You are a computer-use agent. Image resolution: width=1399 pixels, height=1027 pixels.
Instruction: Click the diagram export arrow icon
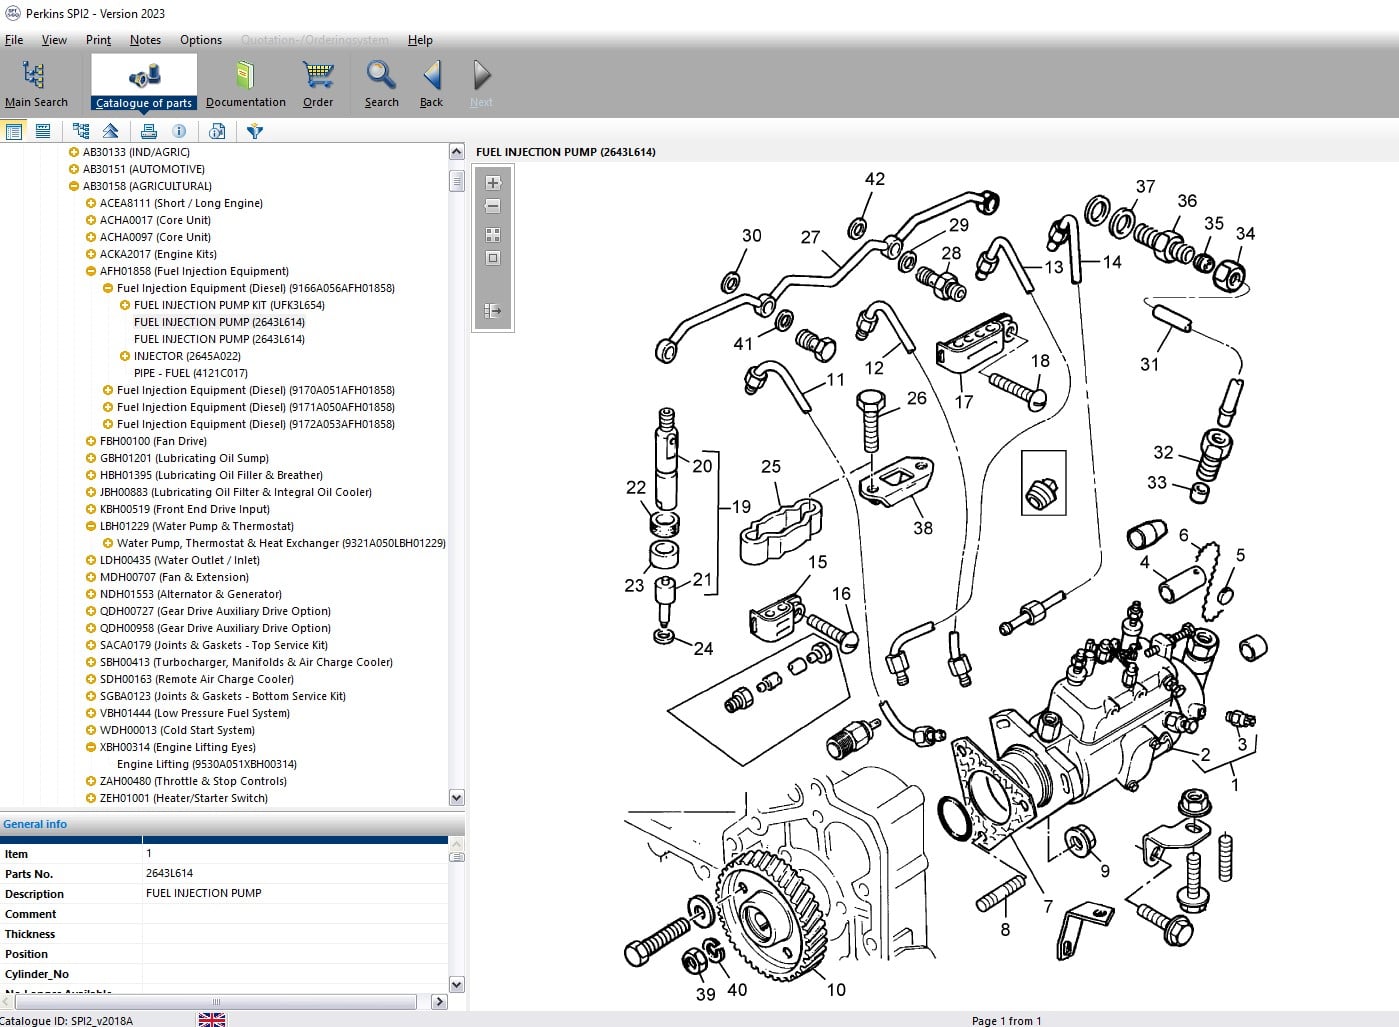coord(492,311)
